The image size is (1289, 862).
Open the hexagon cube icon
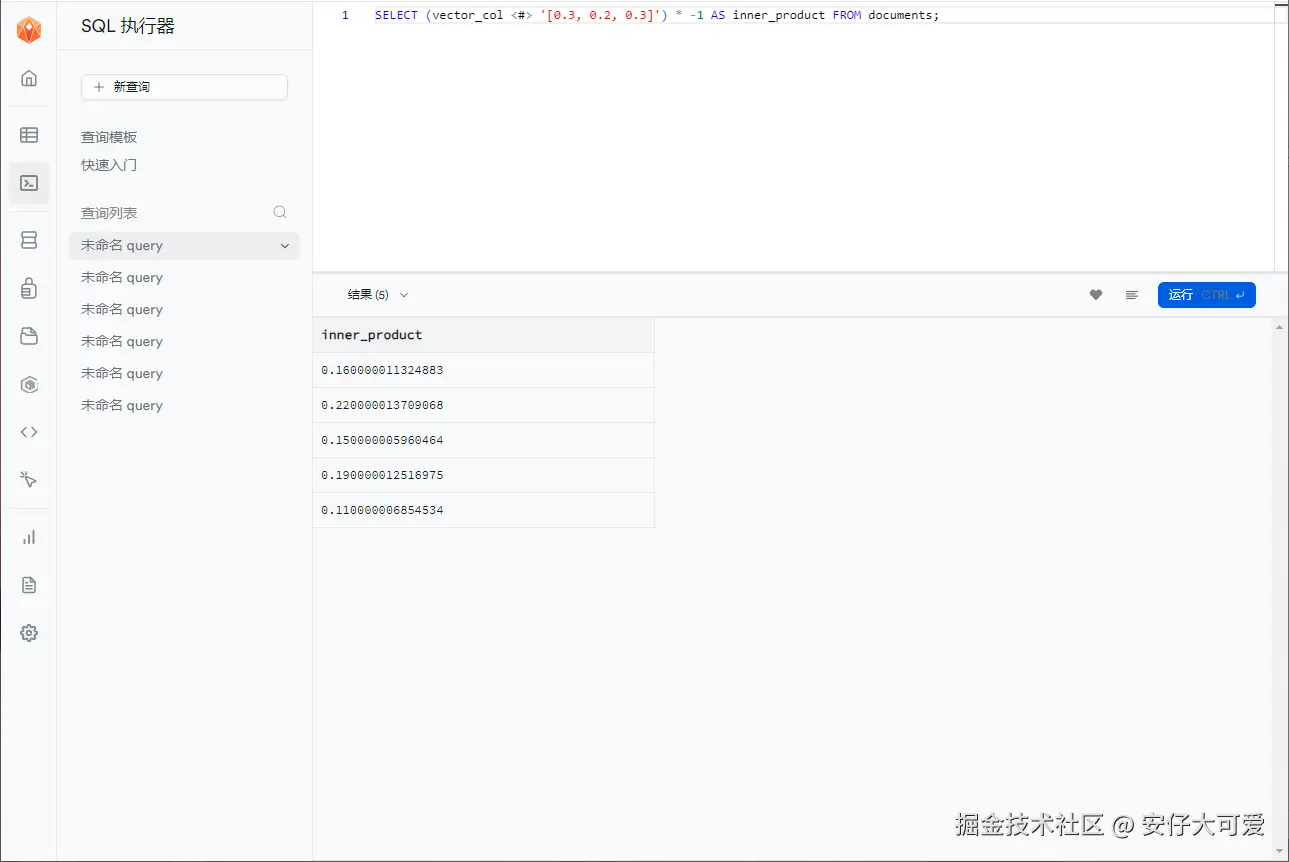point(29,384)
